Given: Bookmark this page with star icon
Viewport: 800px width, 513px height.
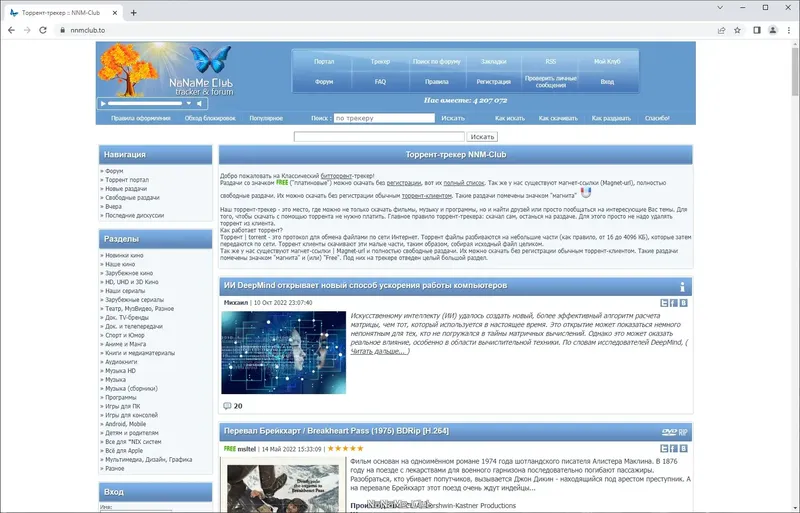Looking at the screenshot, I should pyautogui.click(x=737, y=30).
